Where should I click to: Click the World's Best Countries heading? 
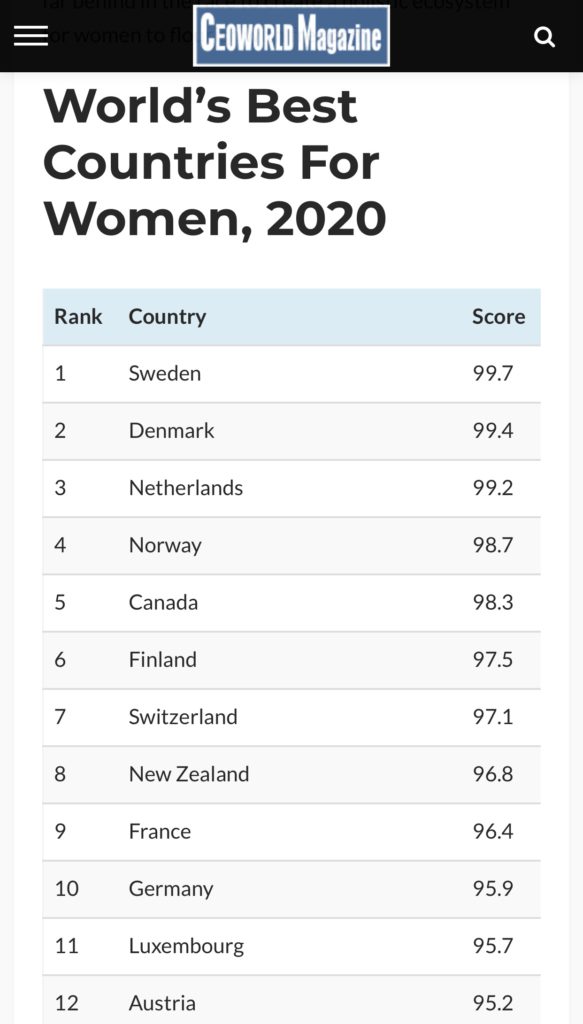(215, 162)
